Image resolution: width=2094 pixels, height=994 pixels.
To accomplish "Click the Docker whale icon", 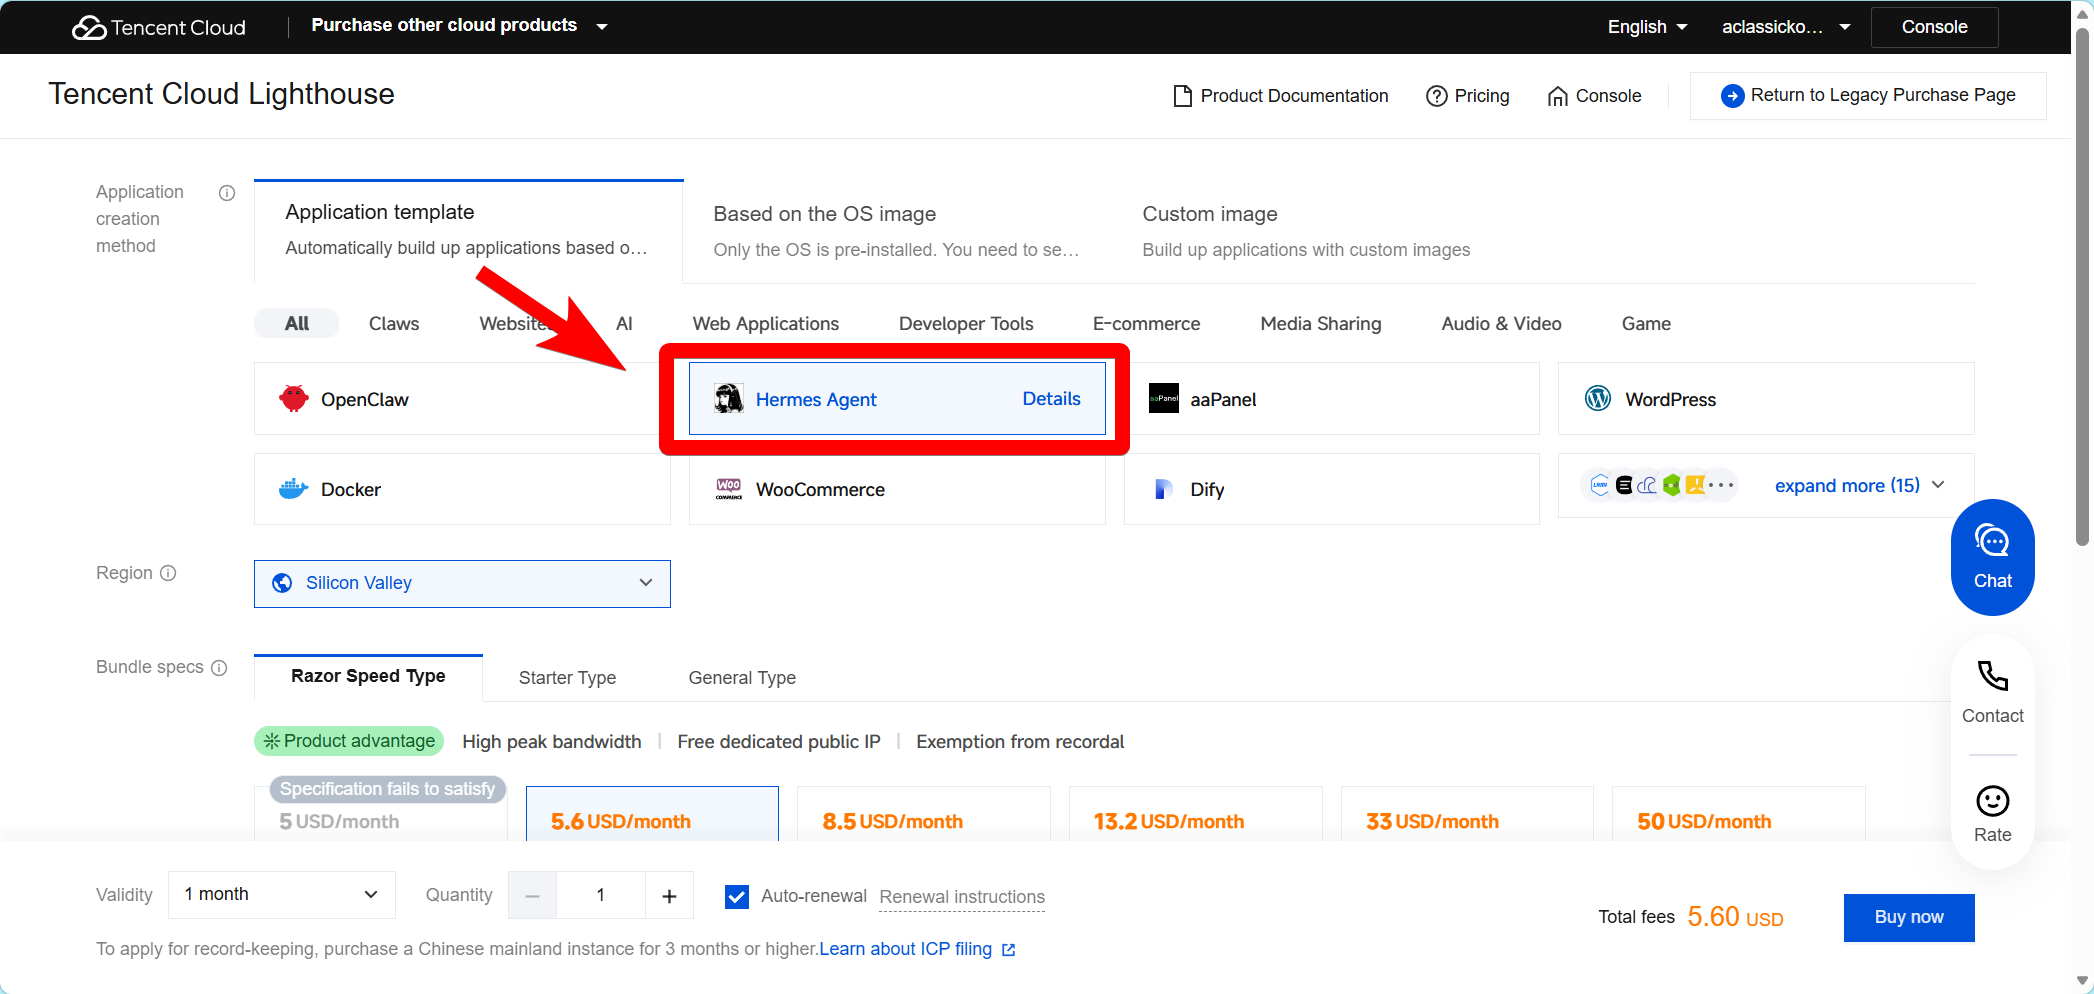I will pos(294,489).
